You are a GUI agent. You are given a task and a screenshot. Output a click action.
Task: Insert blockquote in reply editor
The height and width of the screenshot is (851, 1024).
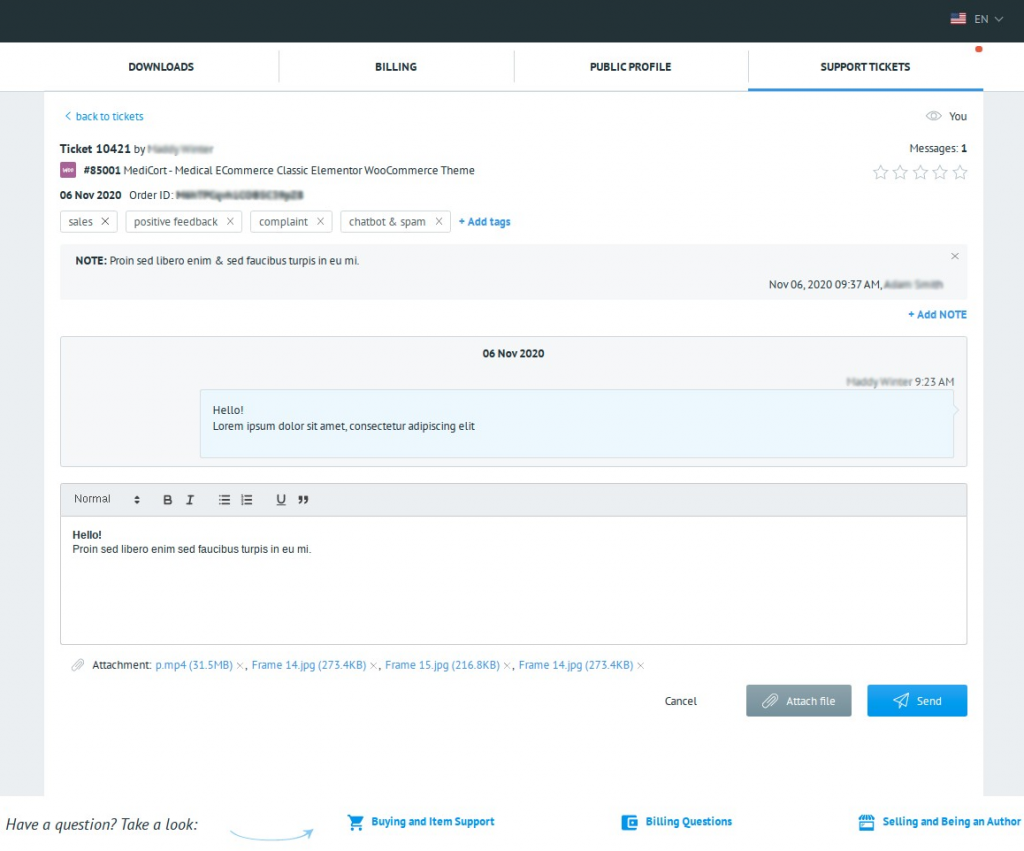[x=303, y=500]
